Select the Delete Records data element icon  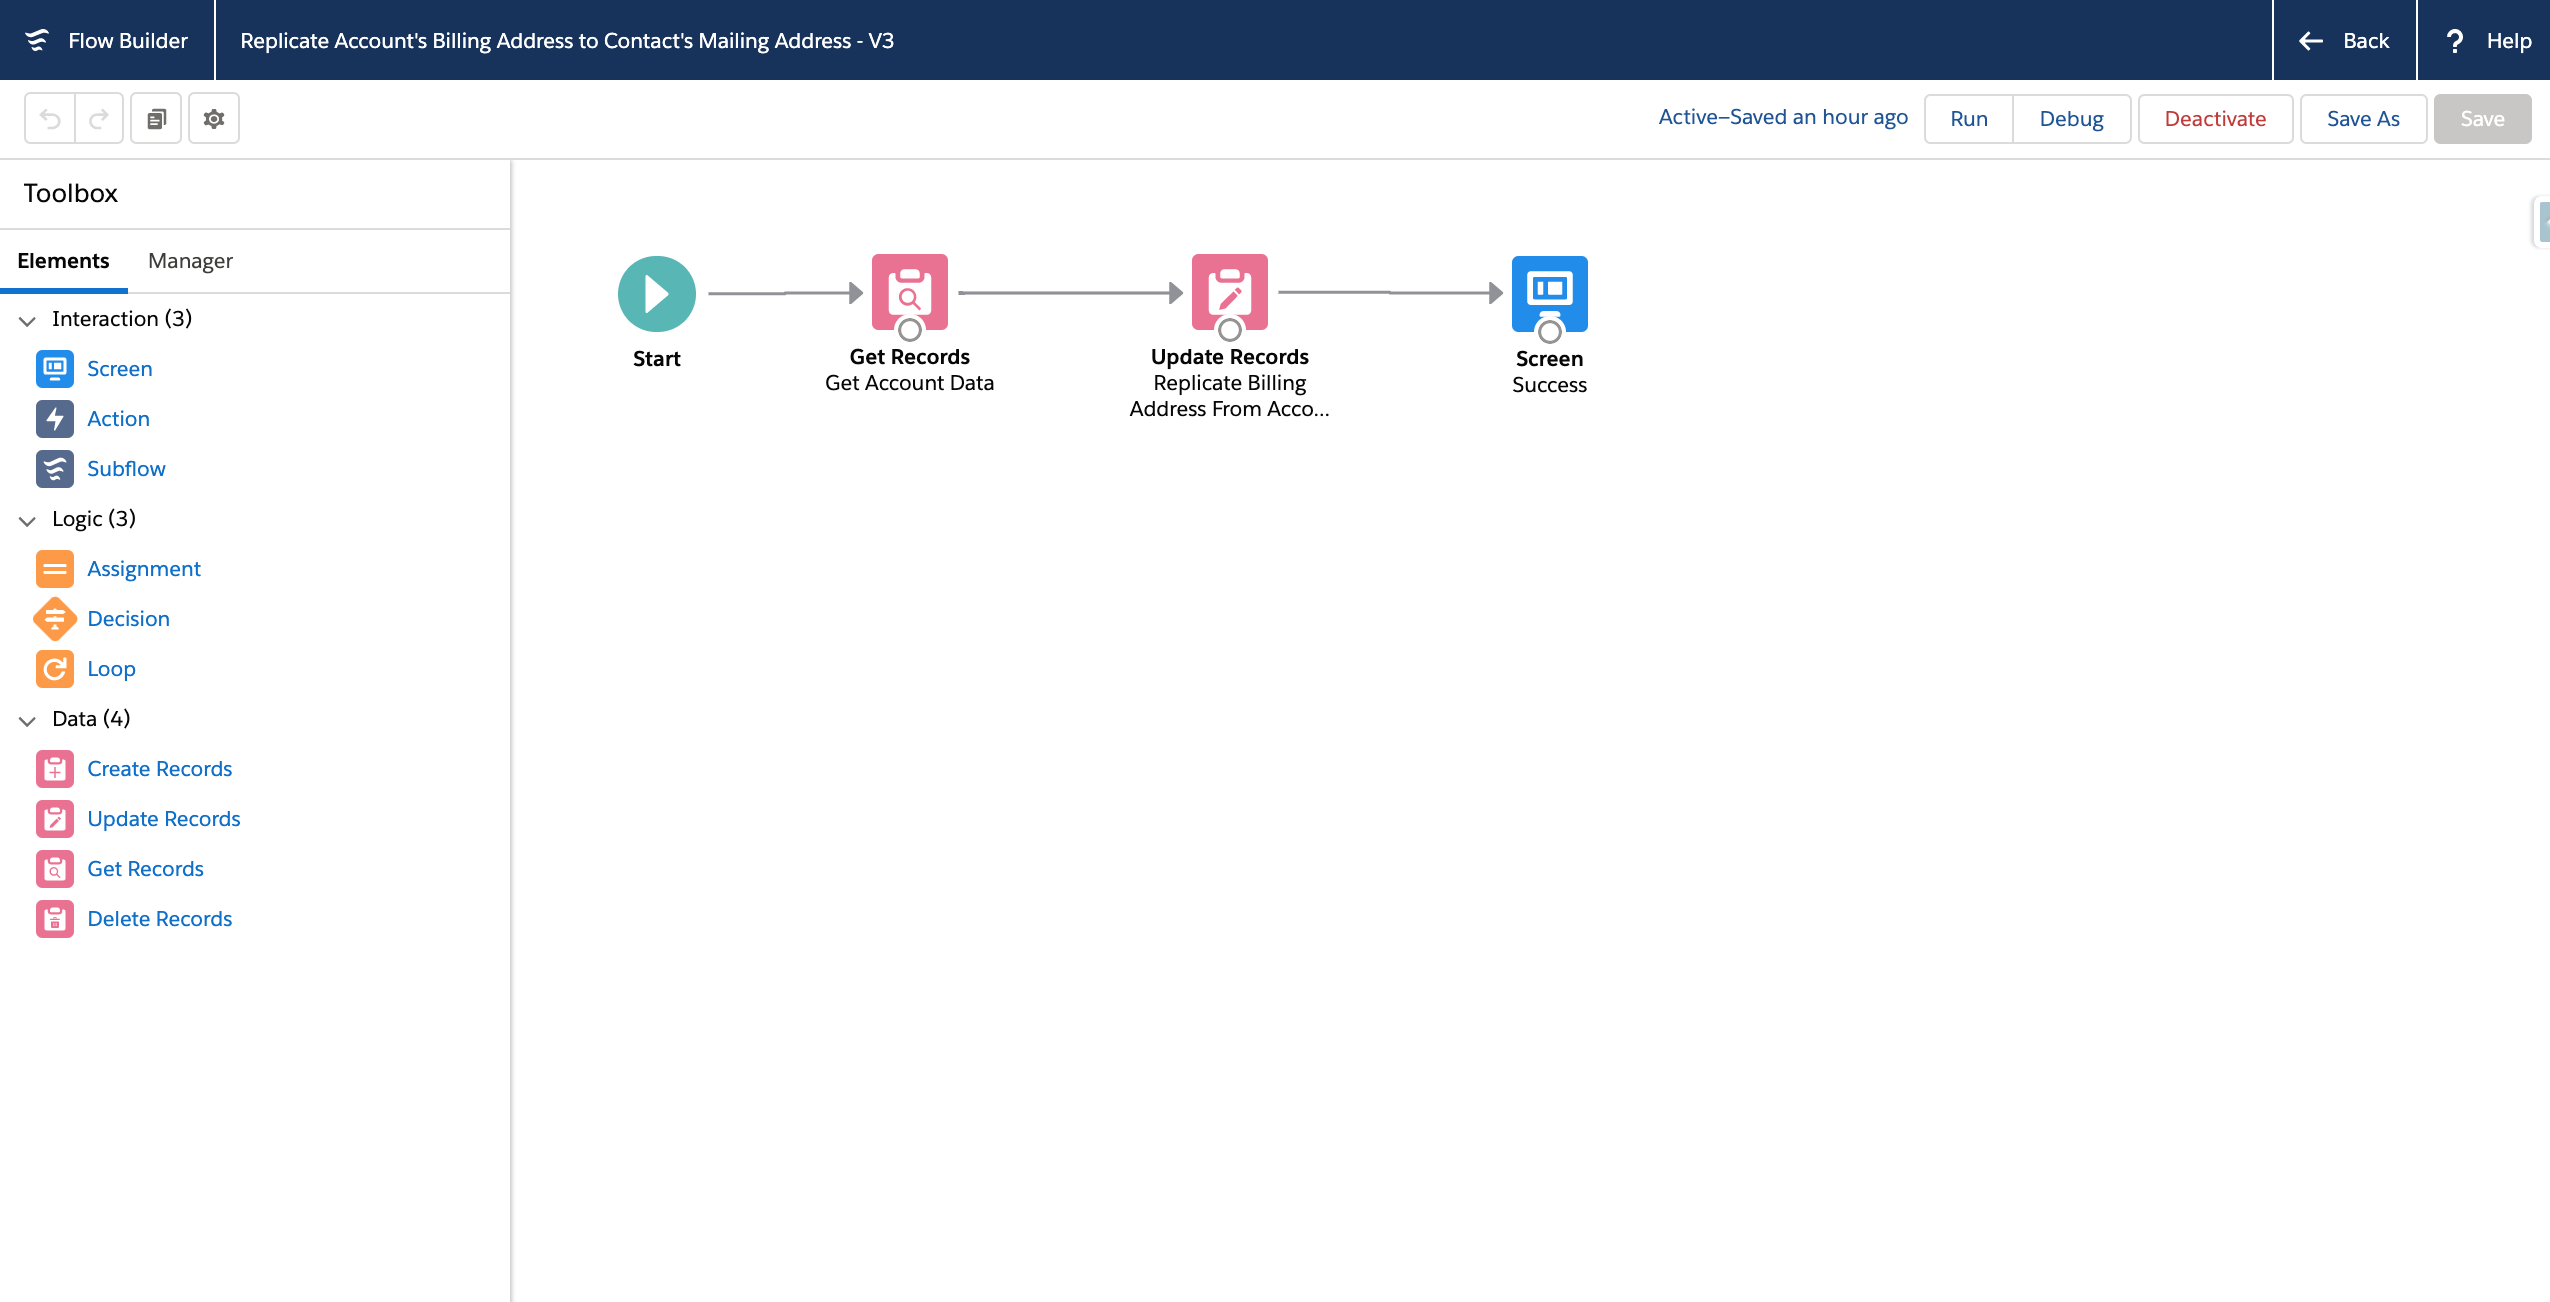tap(55, 918)
